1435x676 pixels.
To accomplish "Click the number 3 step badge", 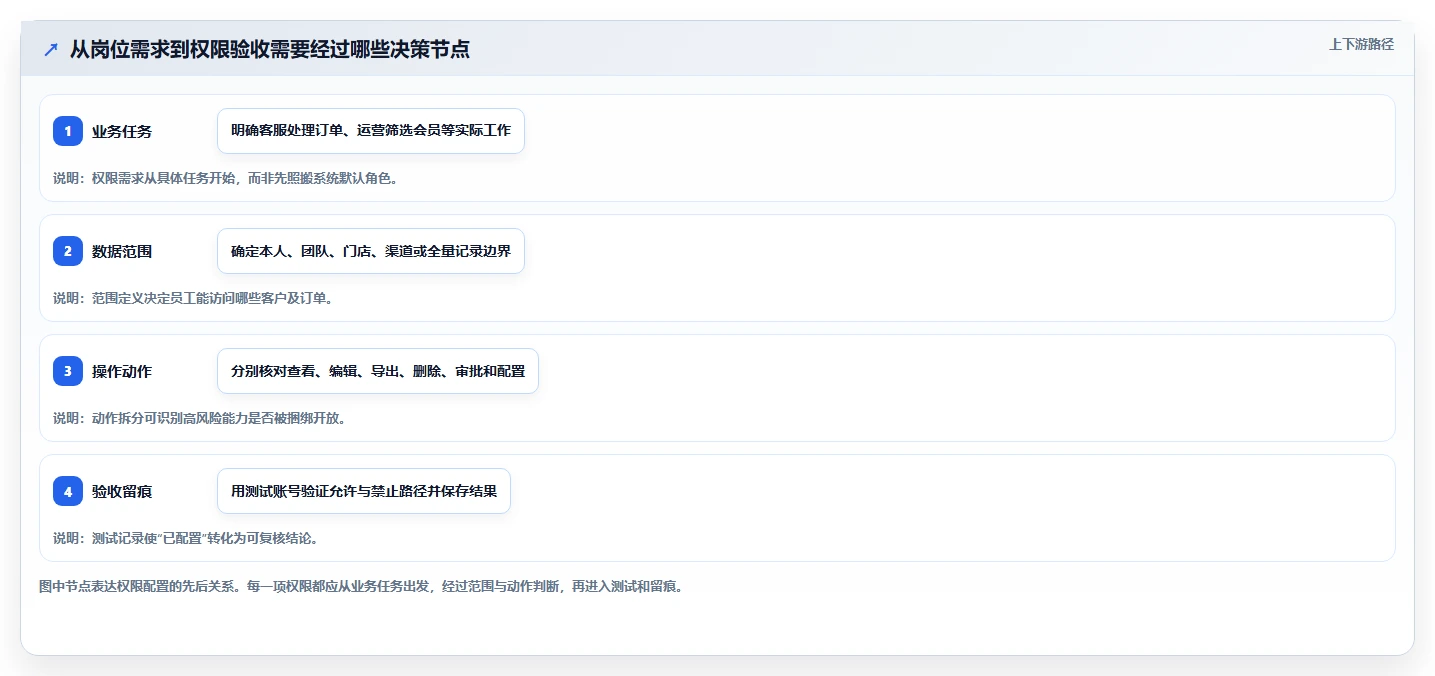I will (68, 371).
